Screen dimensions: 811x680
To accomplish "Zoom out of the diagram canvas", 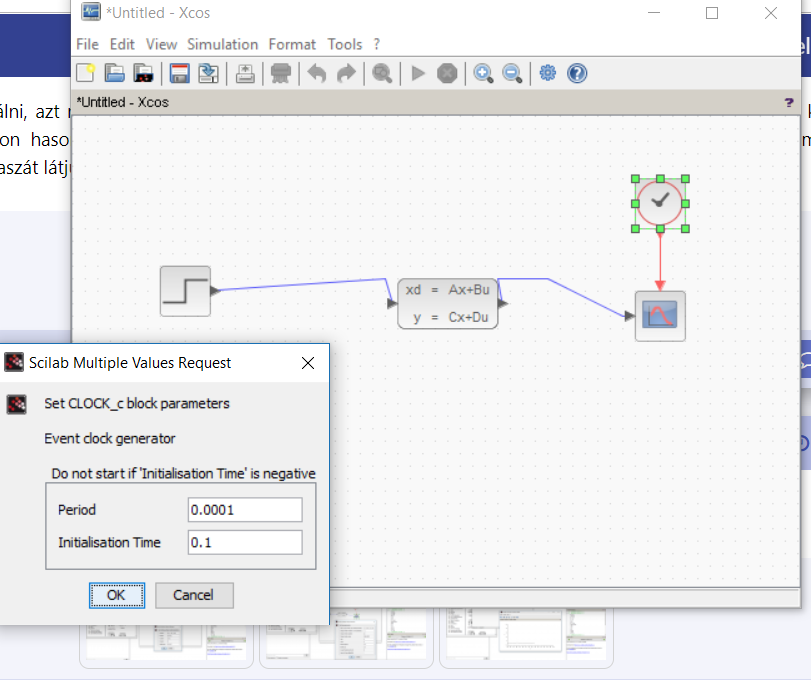I will click(x=512, y=73).
